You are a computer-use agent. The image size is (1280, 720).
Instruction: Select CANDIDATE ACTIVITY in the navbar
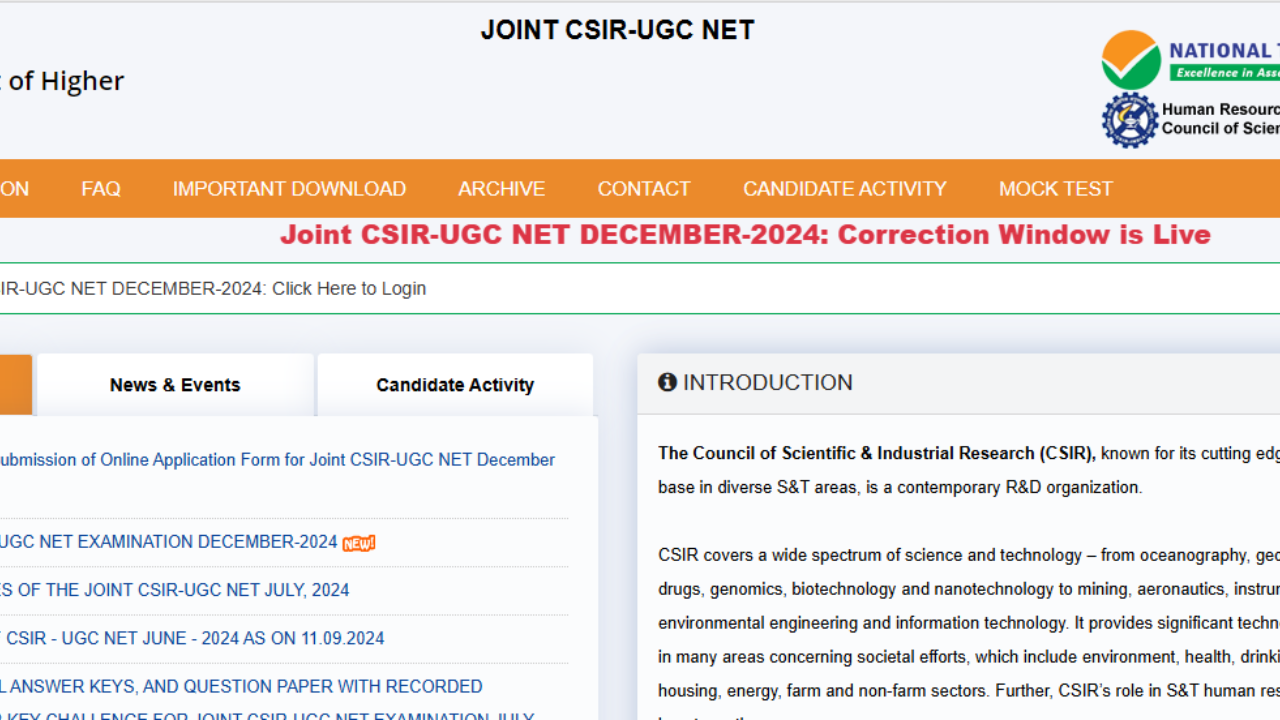point(844,188)
